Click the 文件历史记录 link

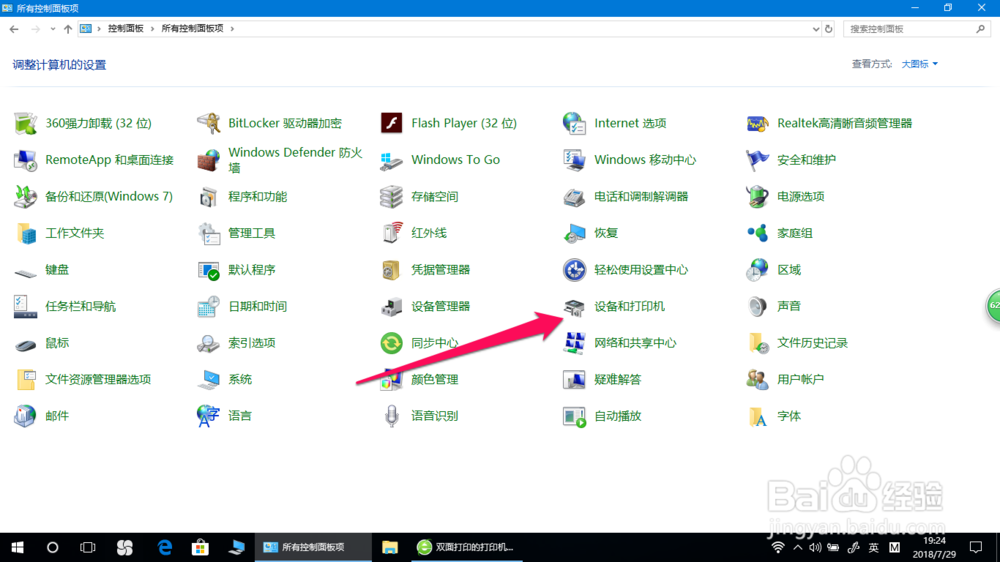812,343
